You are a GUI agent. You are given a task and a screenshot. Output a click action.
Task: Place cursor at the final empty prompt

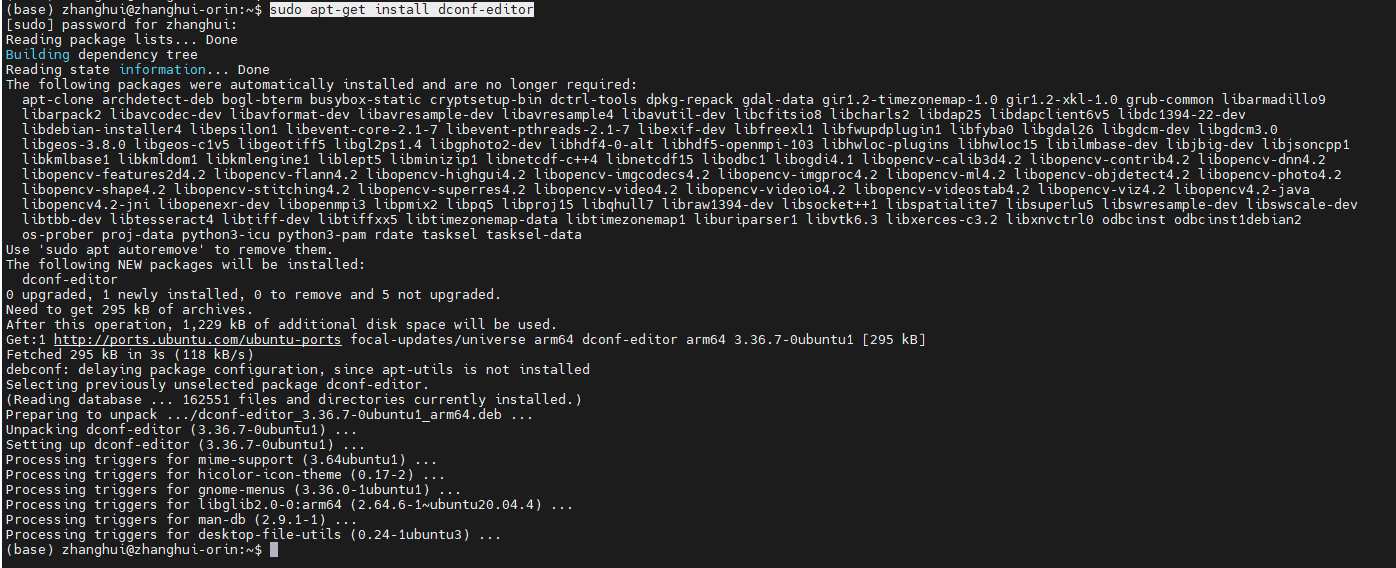(x=273, y=550)
